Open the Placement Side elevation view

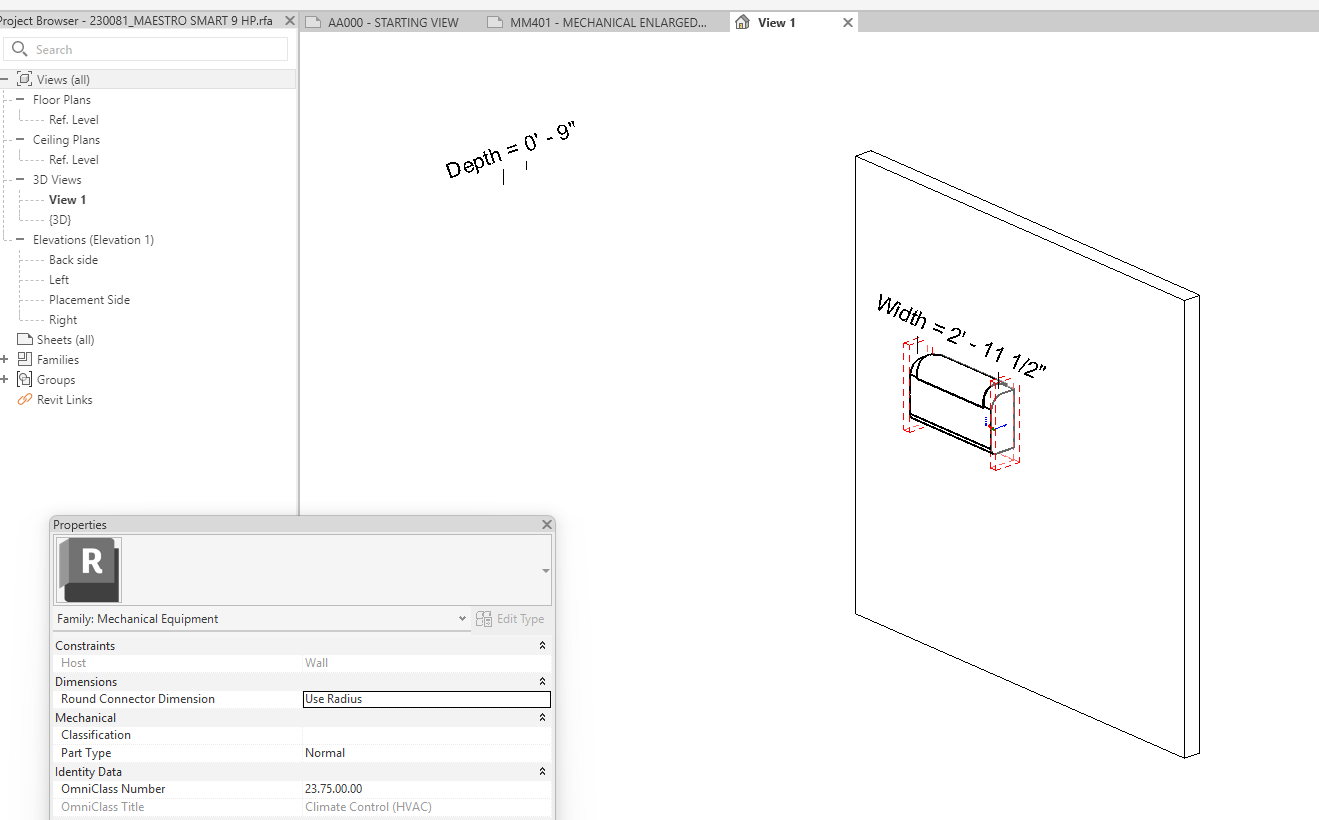click(x=89, y=299)
